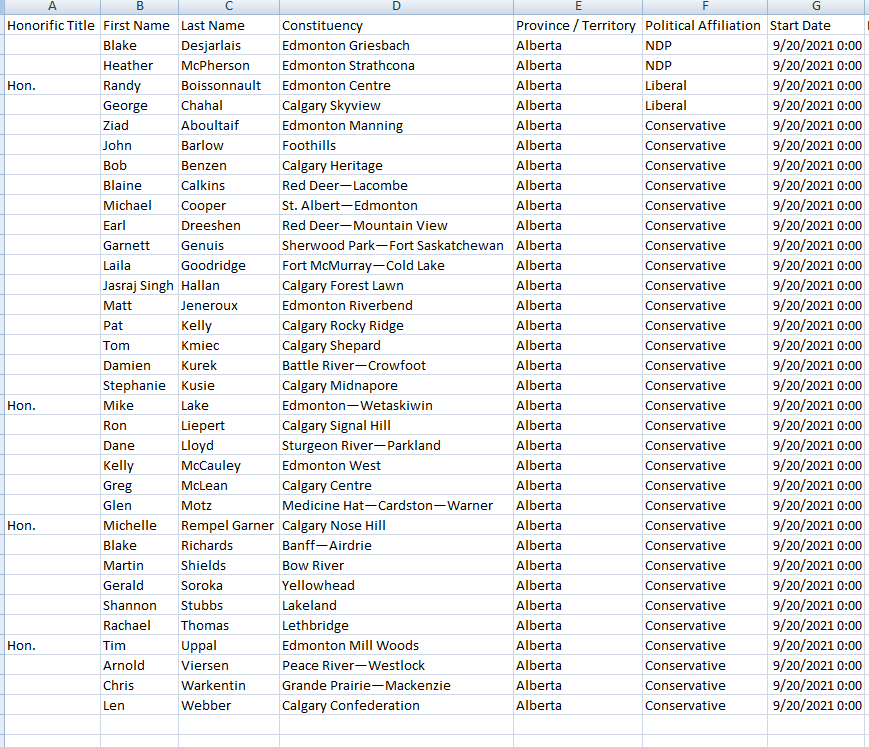Select the Battle River—Crowfoot cell
The height and width of the screenshot is (747, 869).
pos(396,365)
